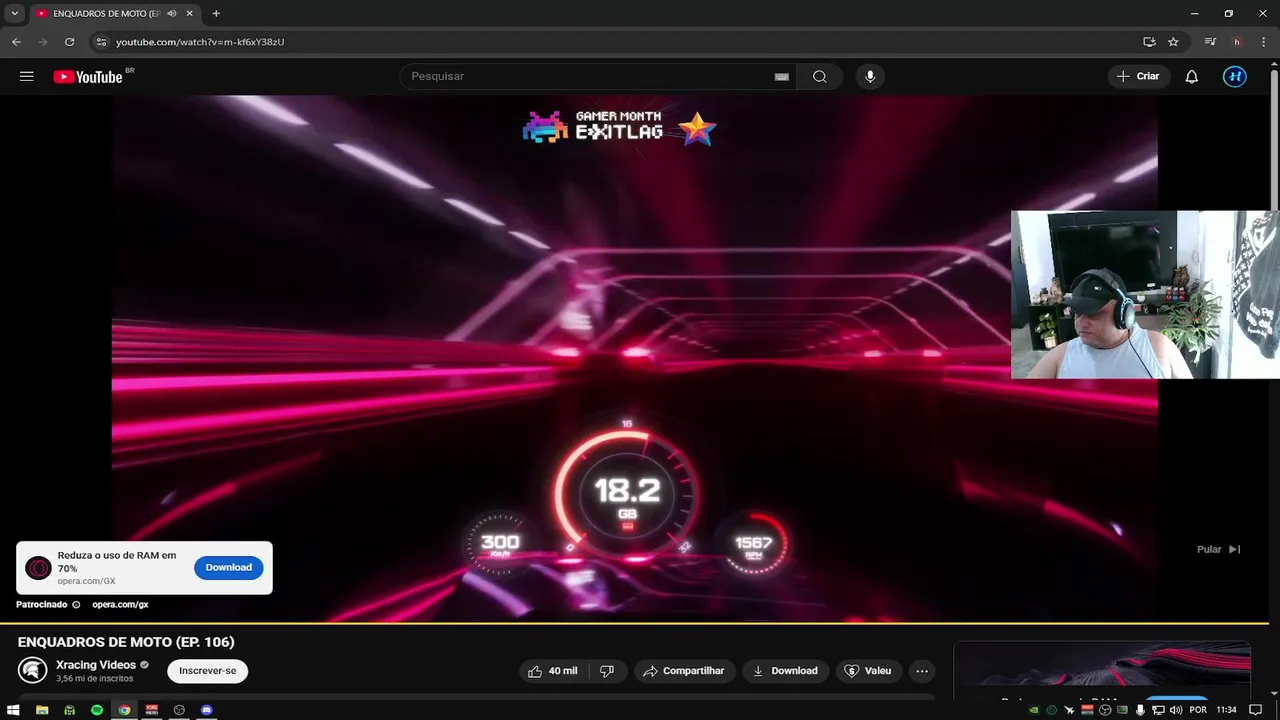Viewport: 1280px width, 720px height.
Task: Click the video progress bar
Action: pyautogui.click(x=634, y=622)
